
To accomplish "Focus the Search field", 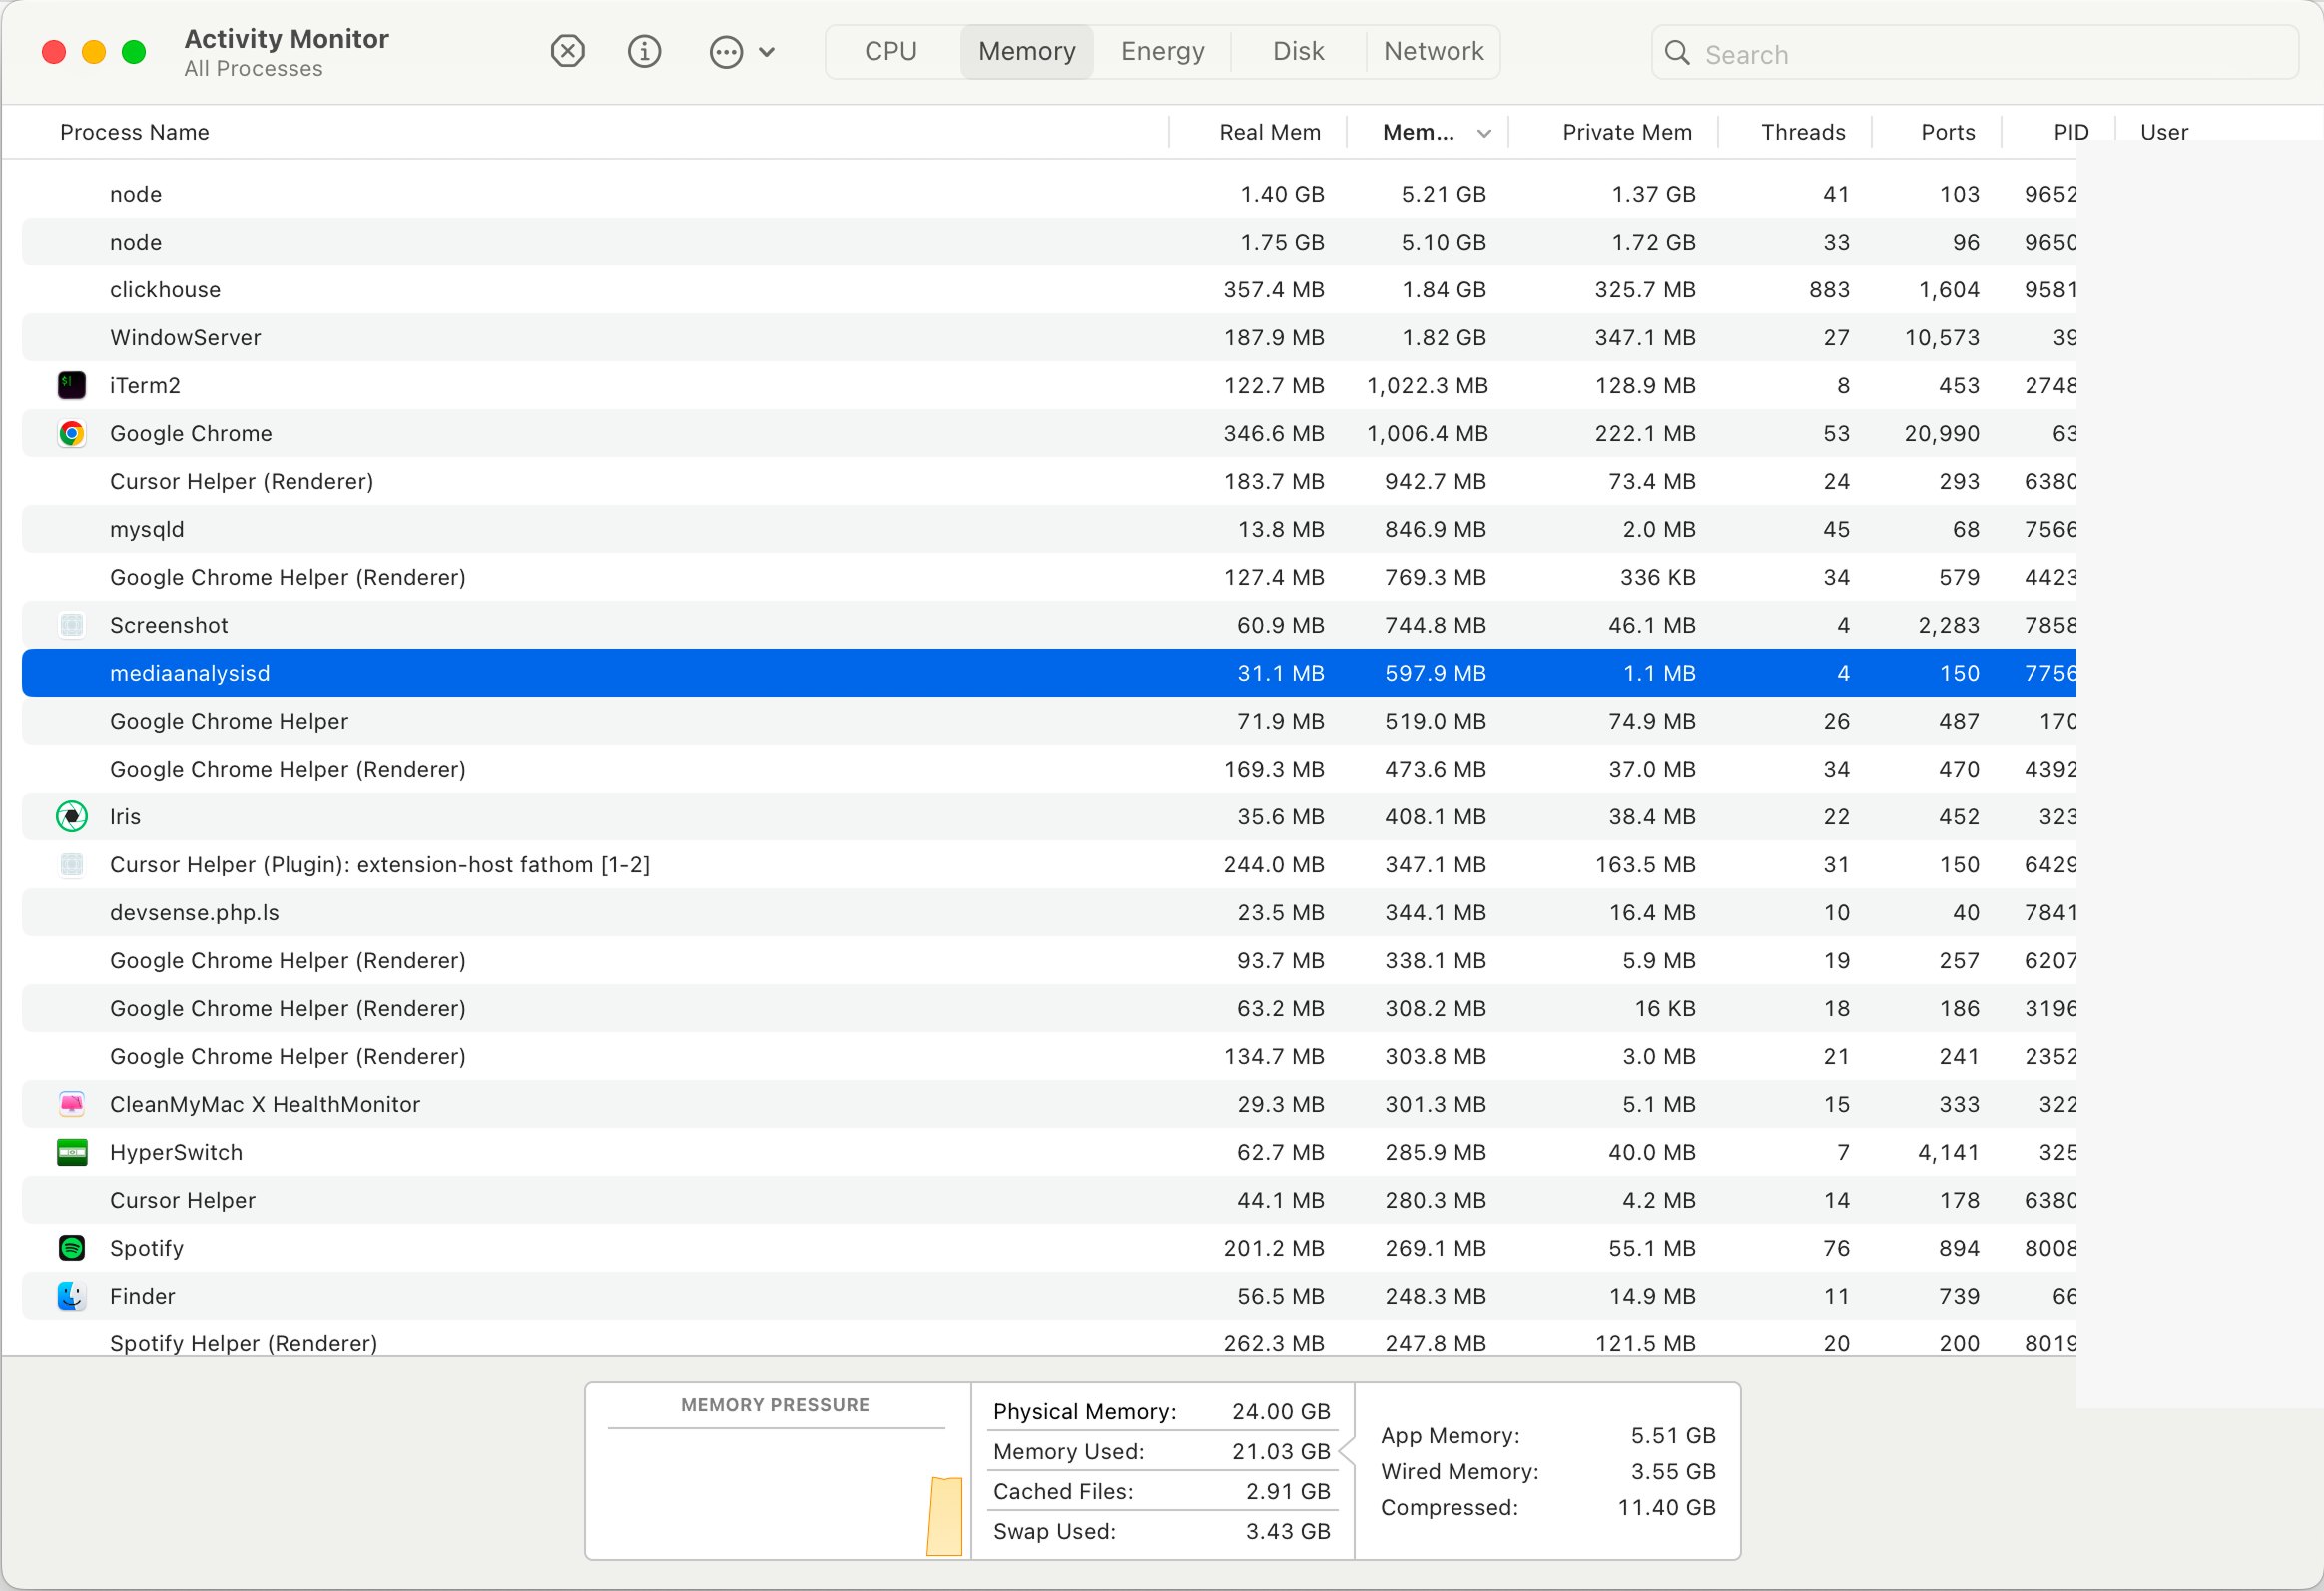I will coord(1975,53).
